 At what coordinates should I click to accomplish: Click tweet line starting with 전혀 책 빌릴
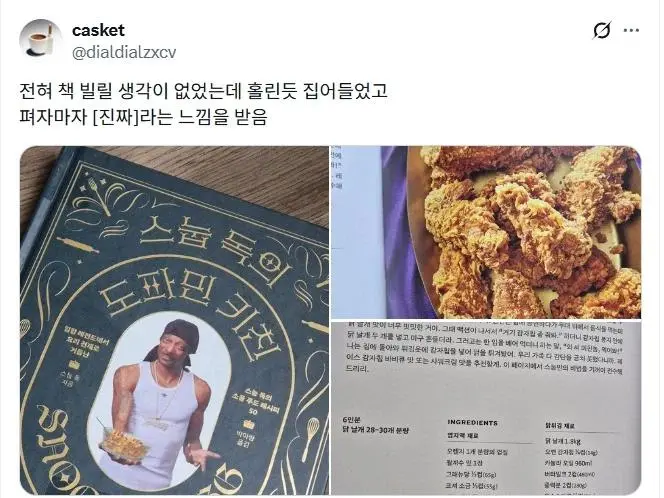click(x=203, y=91)
